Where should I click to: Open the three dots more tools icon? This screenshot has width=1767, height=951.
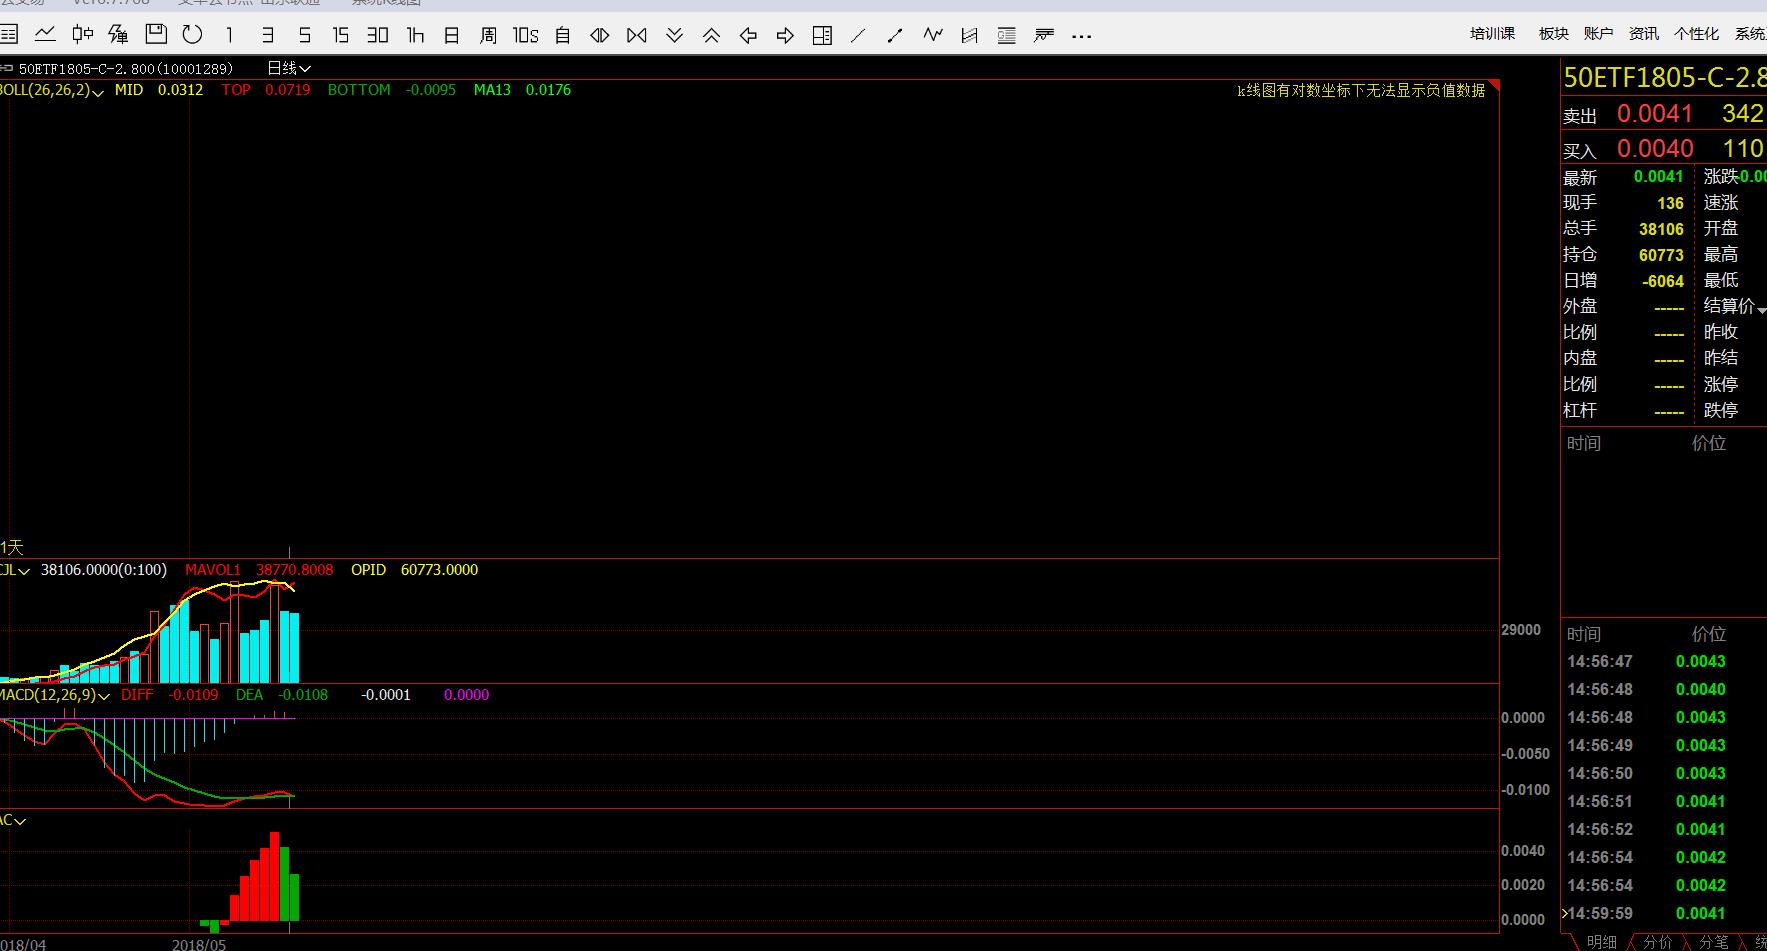(1081, 36)
